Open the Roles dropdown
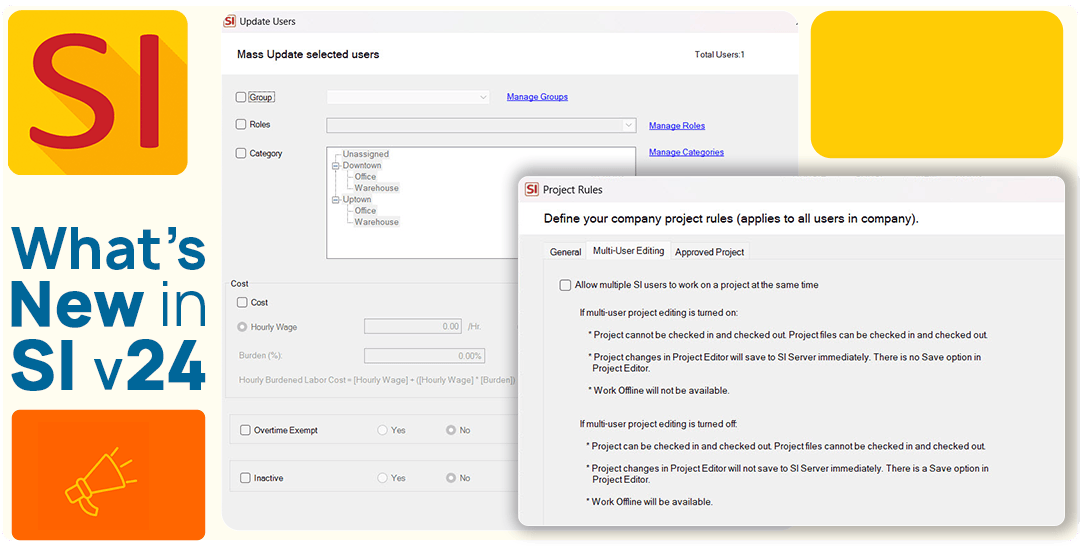 [481, 125]
